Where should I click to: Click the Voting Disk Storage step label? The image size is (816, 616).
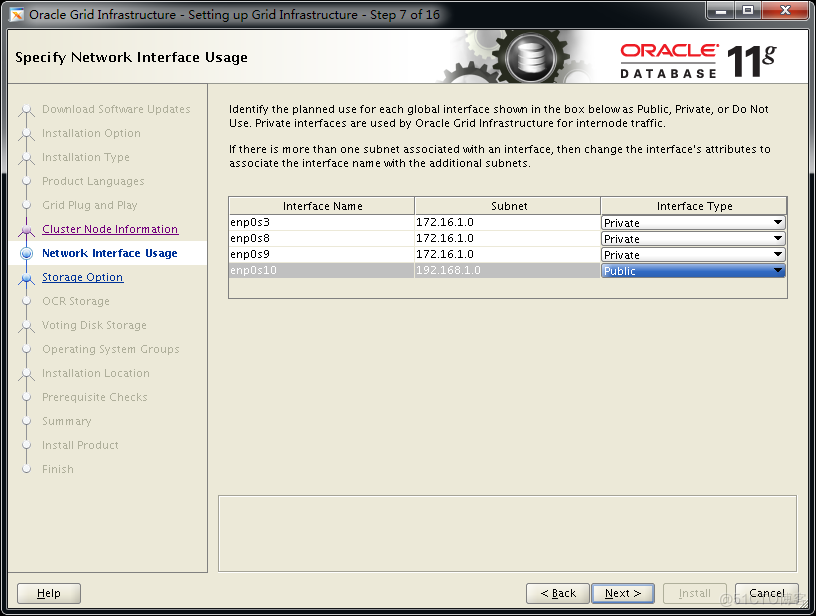94,325
